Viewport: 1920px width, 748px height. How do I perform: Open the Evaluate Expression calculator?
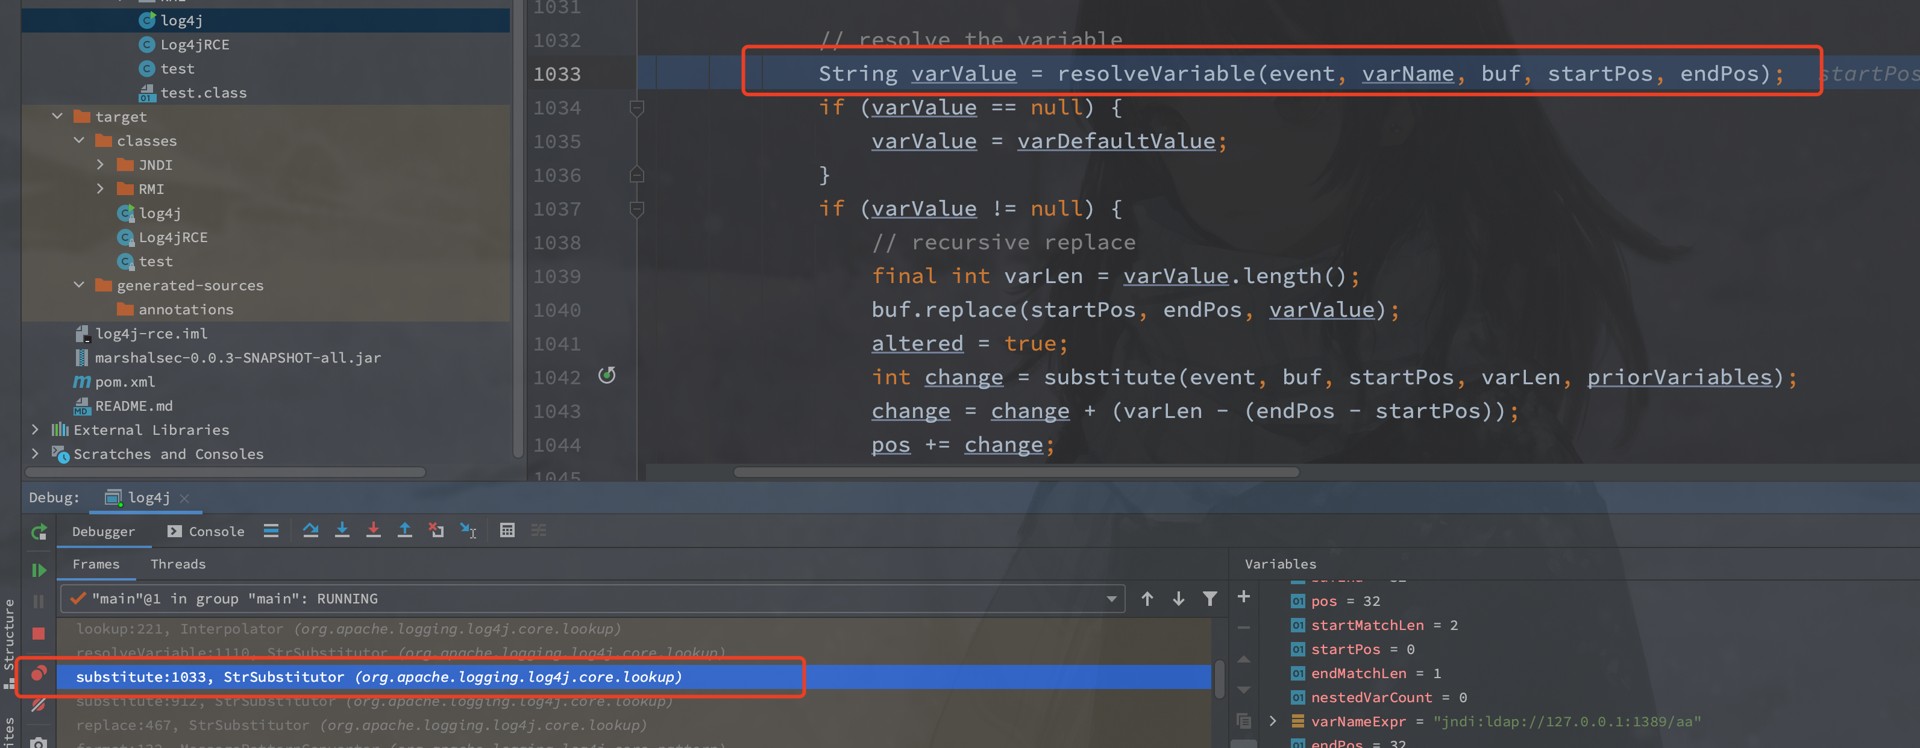pyautogui.click(x=507, y=531)
